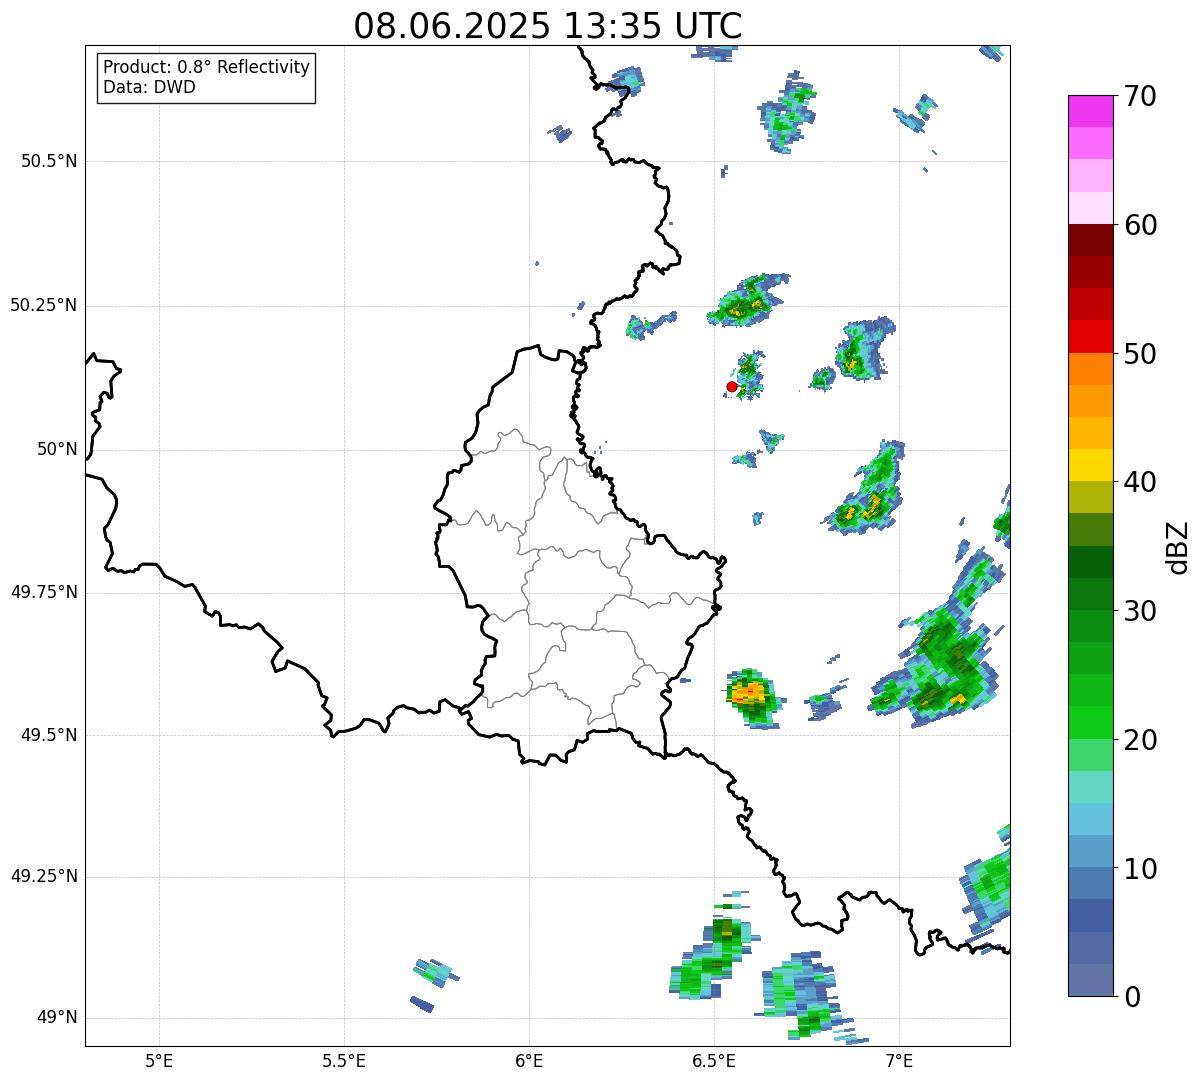
Task: Click the dBZ colorbar label
Action: coord(1177,547)
